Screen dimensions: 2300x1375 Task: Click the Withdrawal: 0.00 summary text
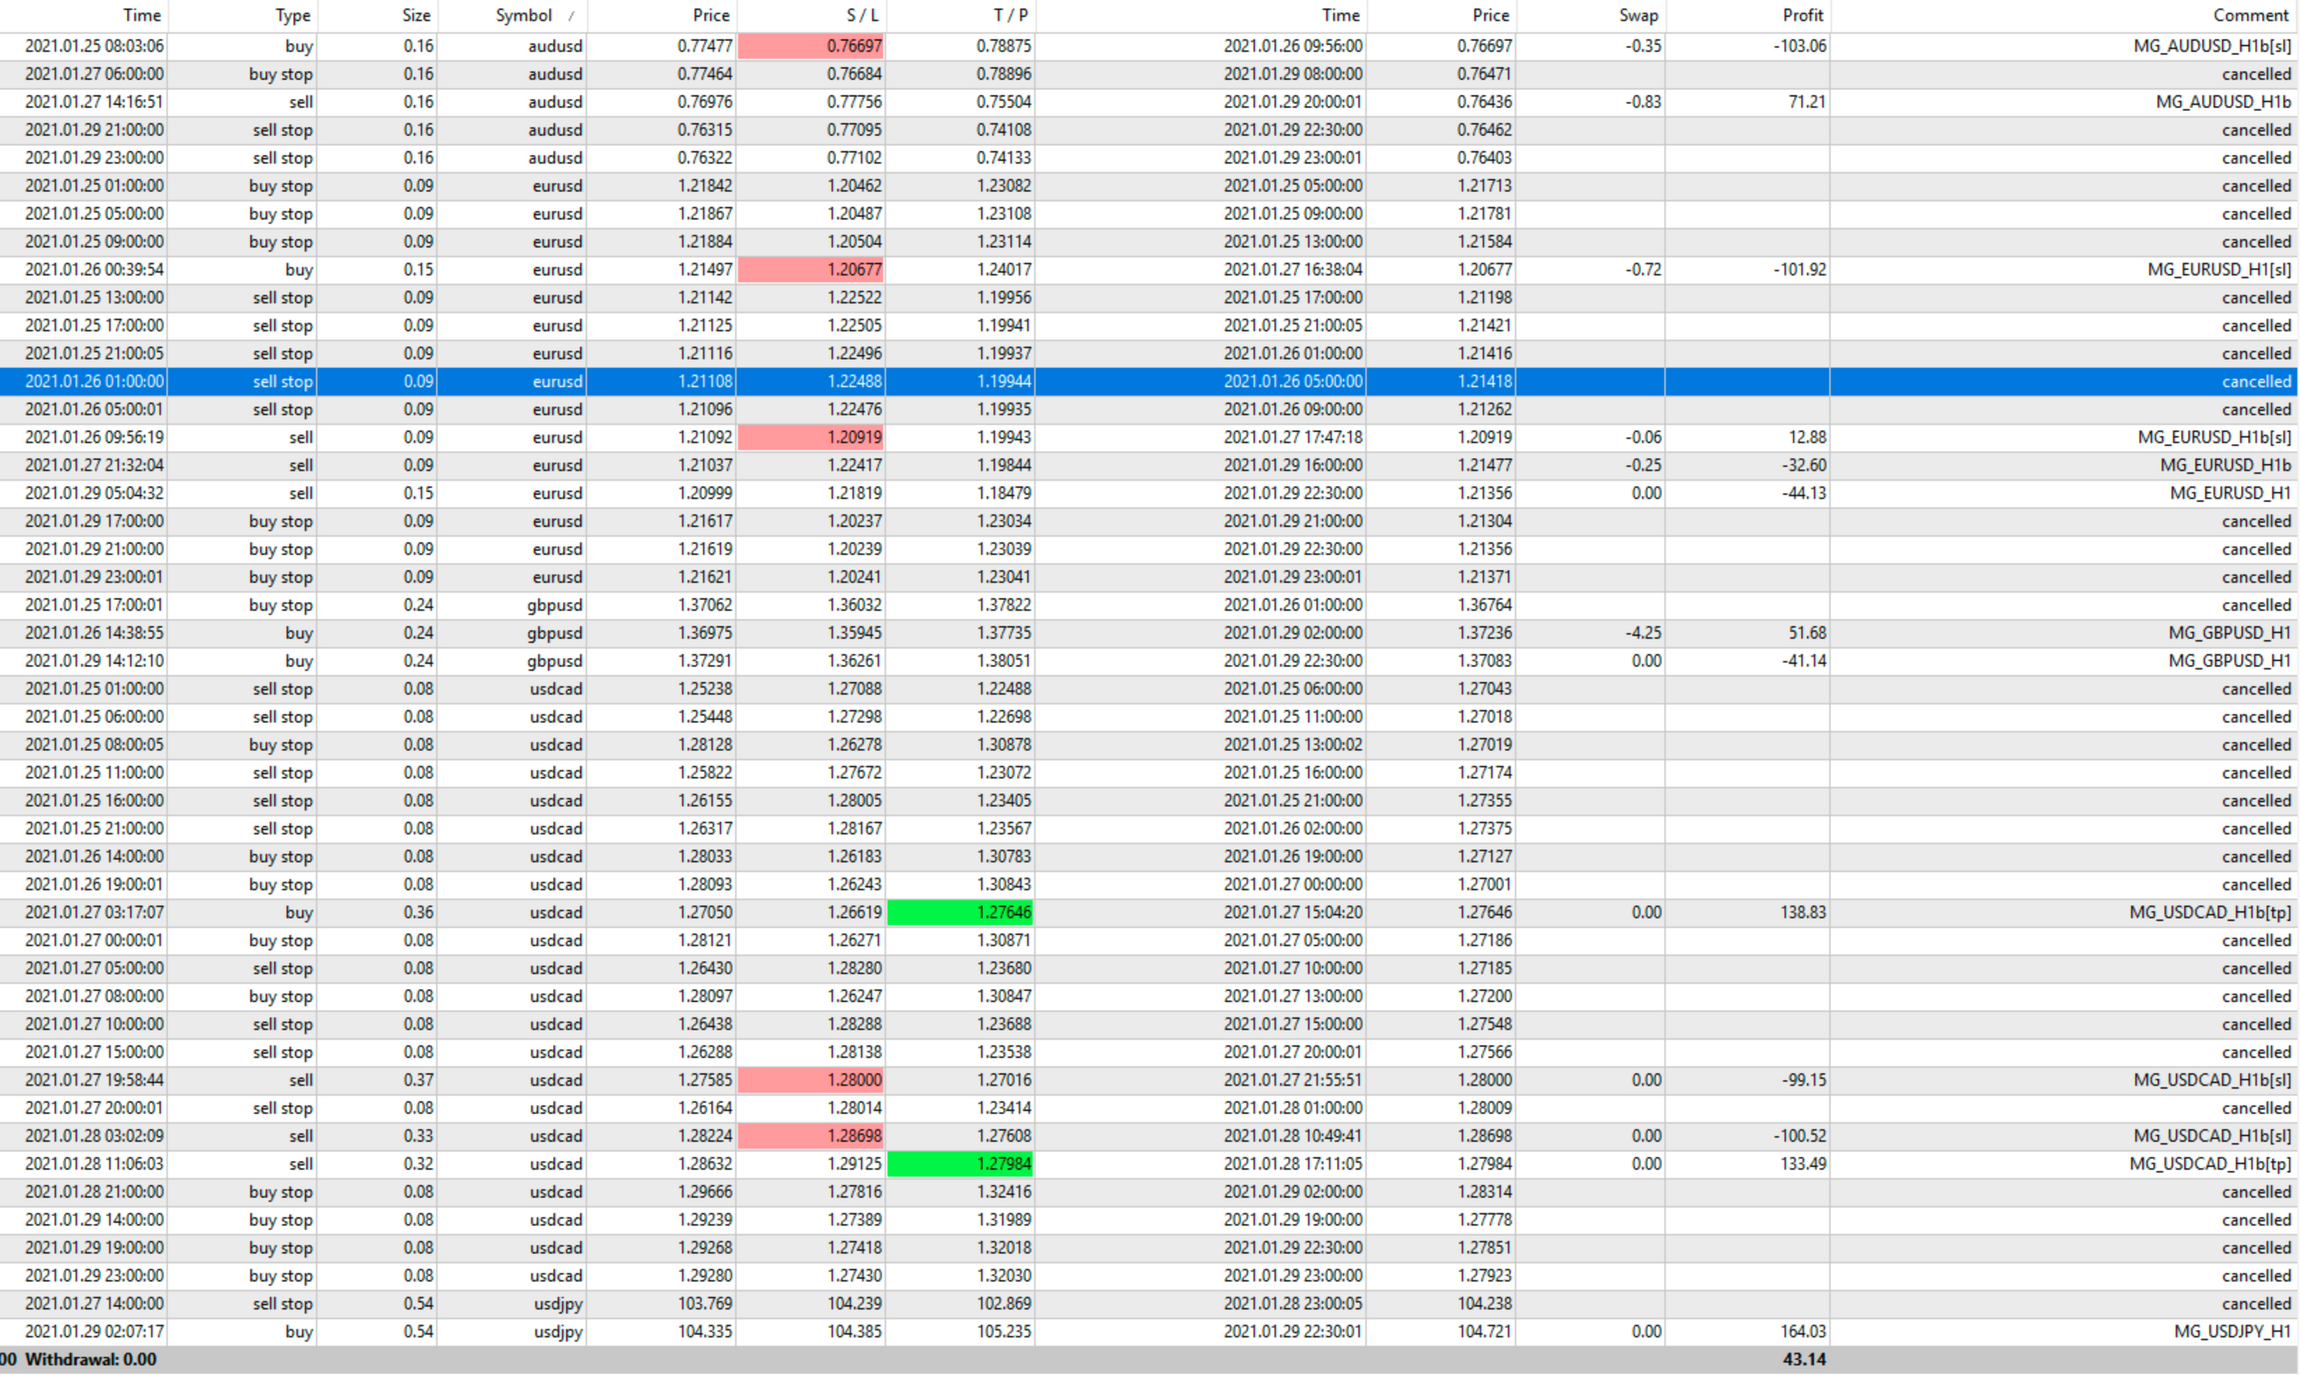click(90, 1360)
